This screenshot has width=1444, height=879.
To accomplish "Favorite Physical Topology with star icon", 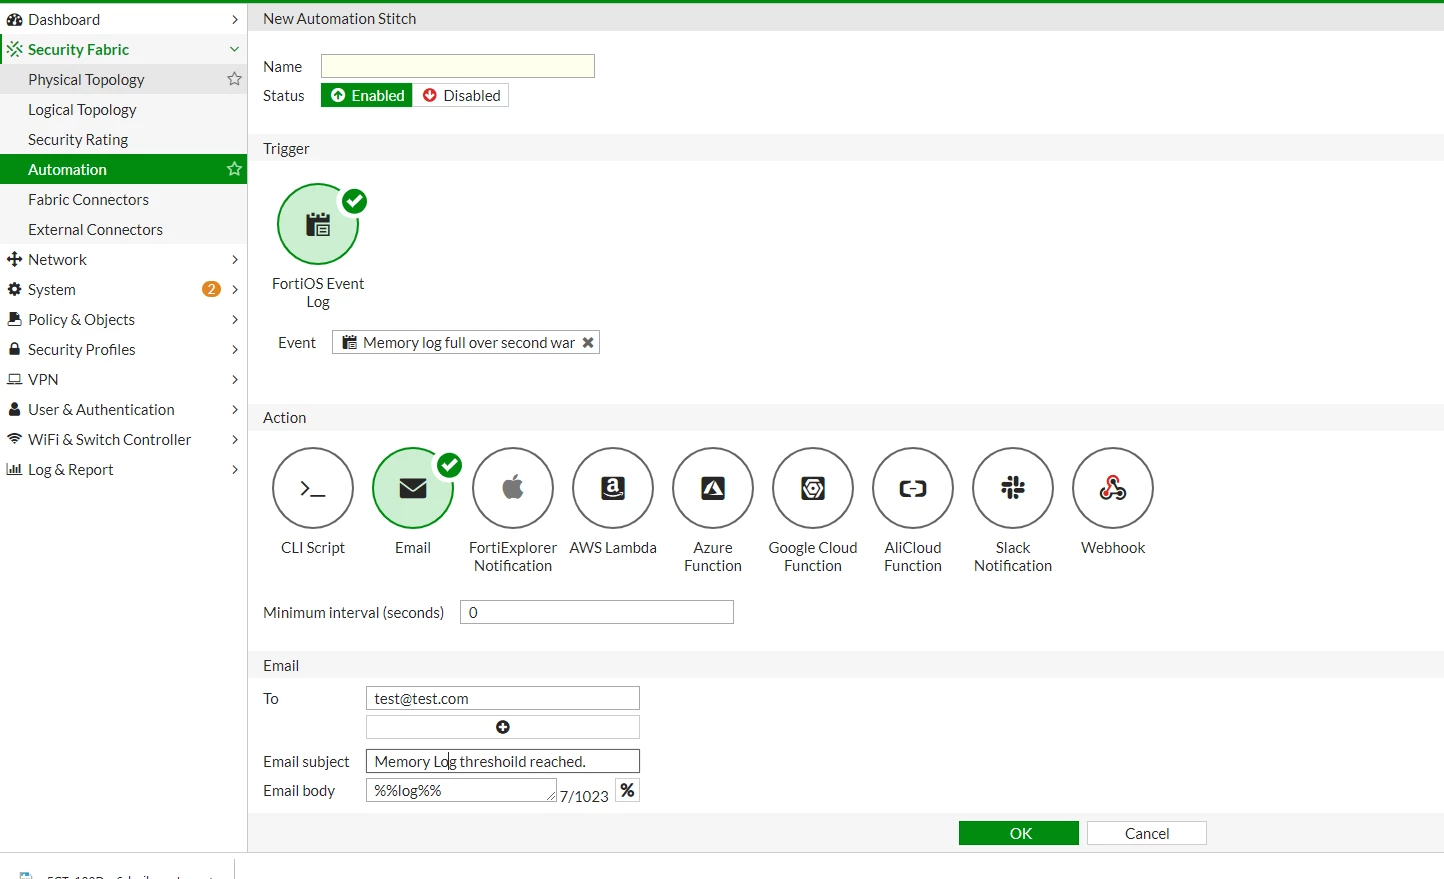I will [x=234, y=79].
